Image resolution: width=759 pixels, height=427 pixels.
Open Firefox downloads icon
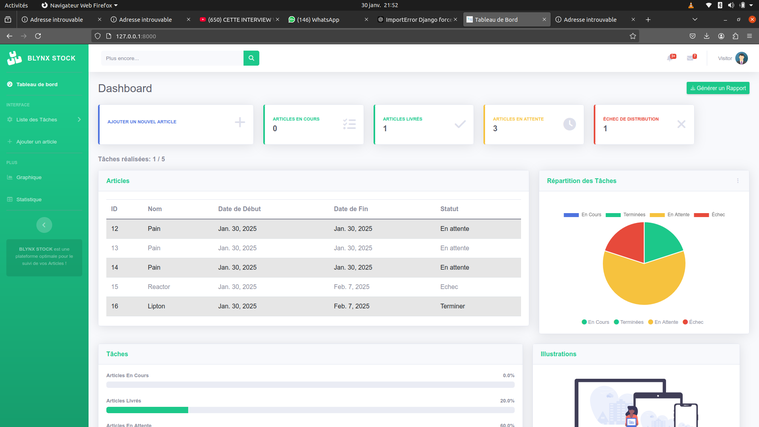pos(707,36)
